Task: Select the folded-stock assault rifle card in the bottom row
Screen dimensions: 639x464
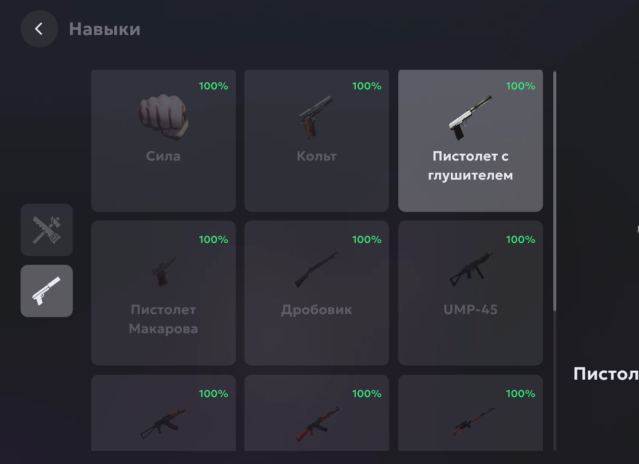Action: pyautogui.click(x=163, y=413)
